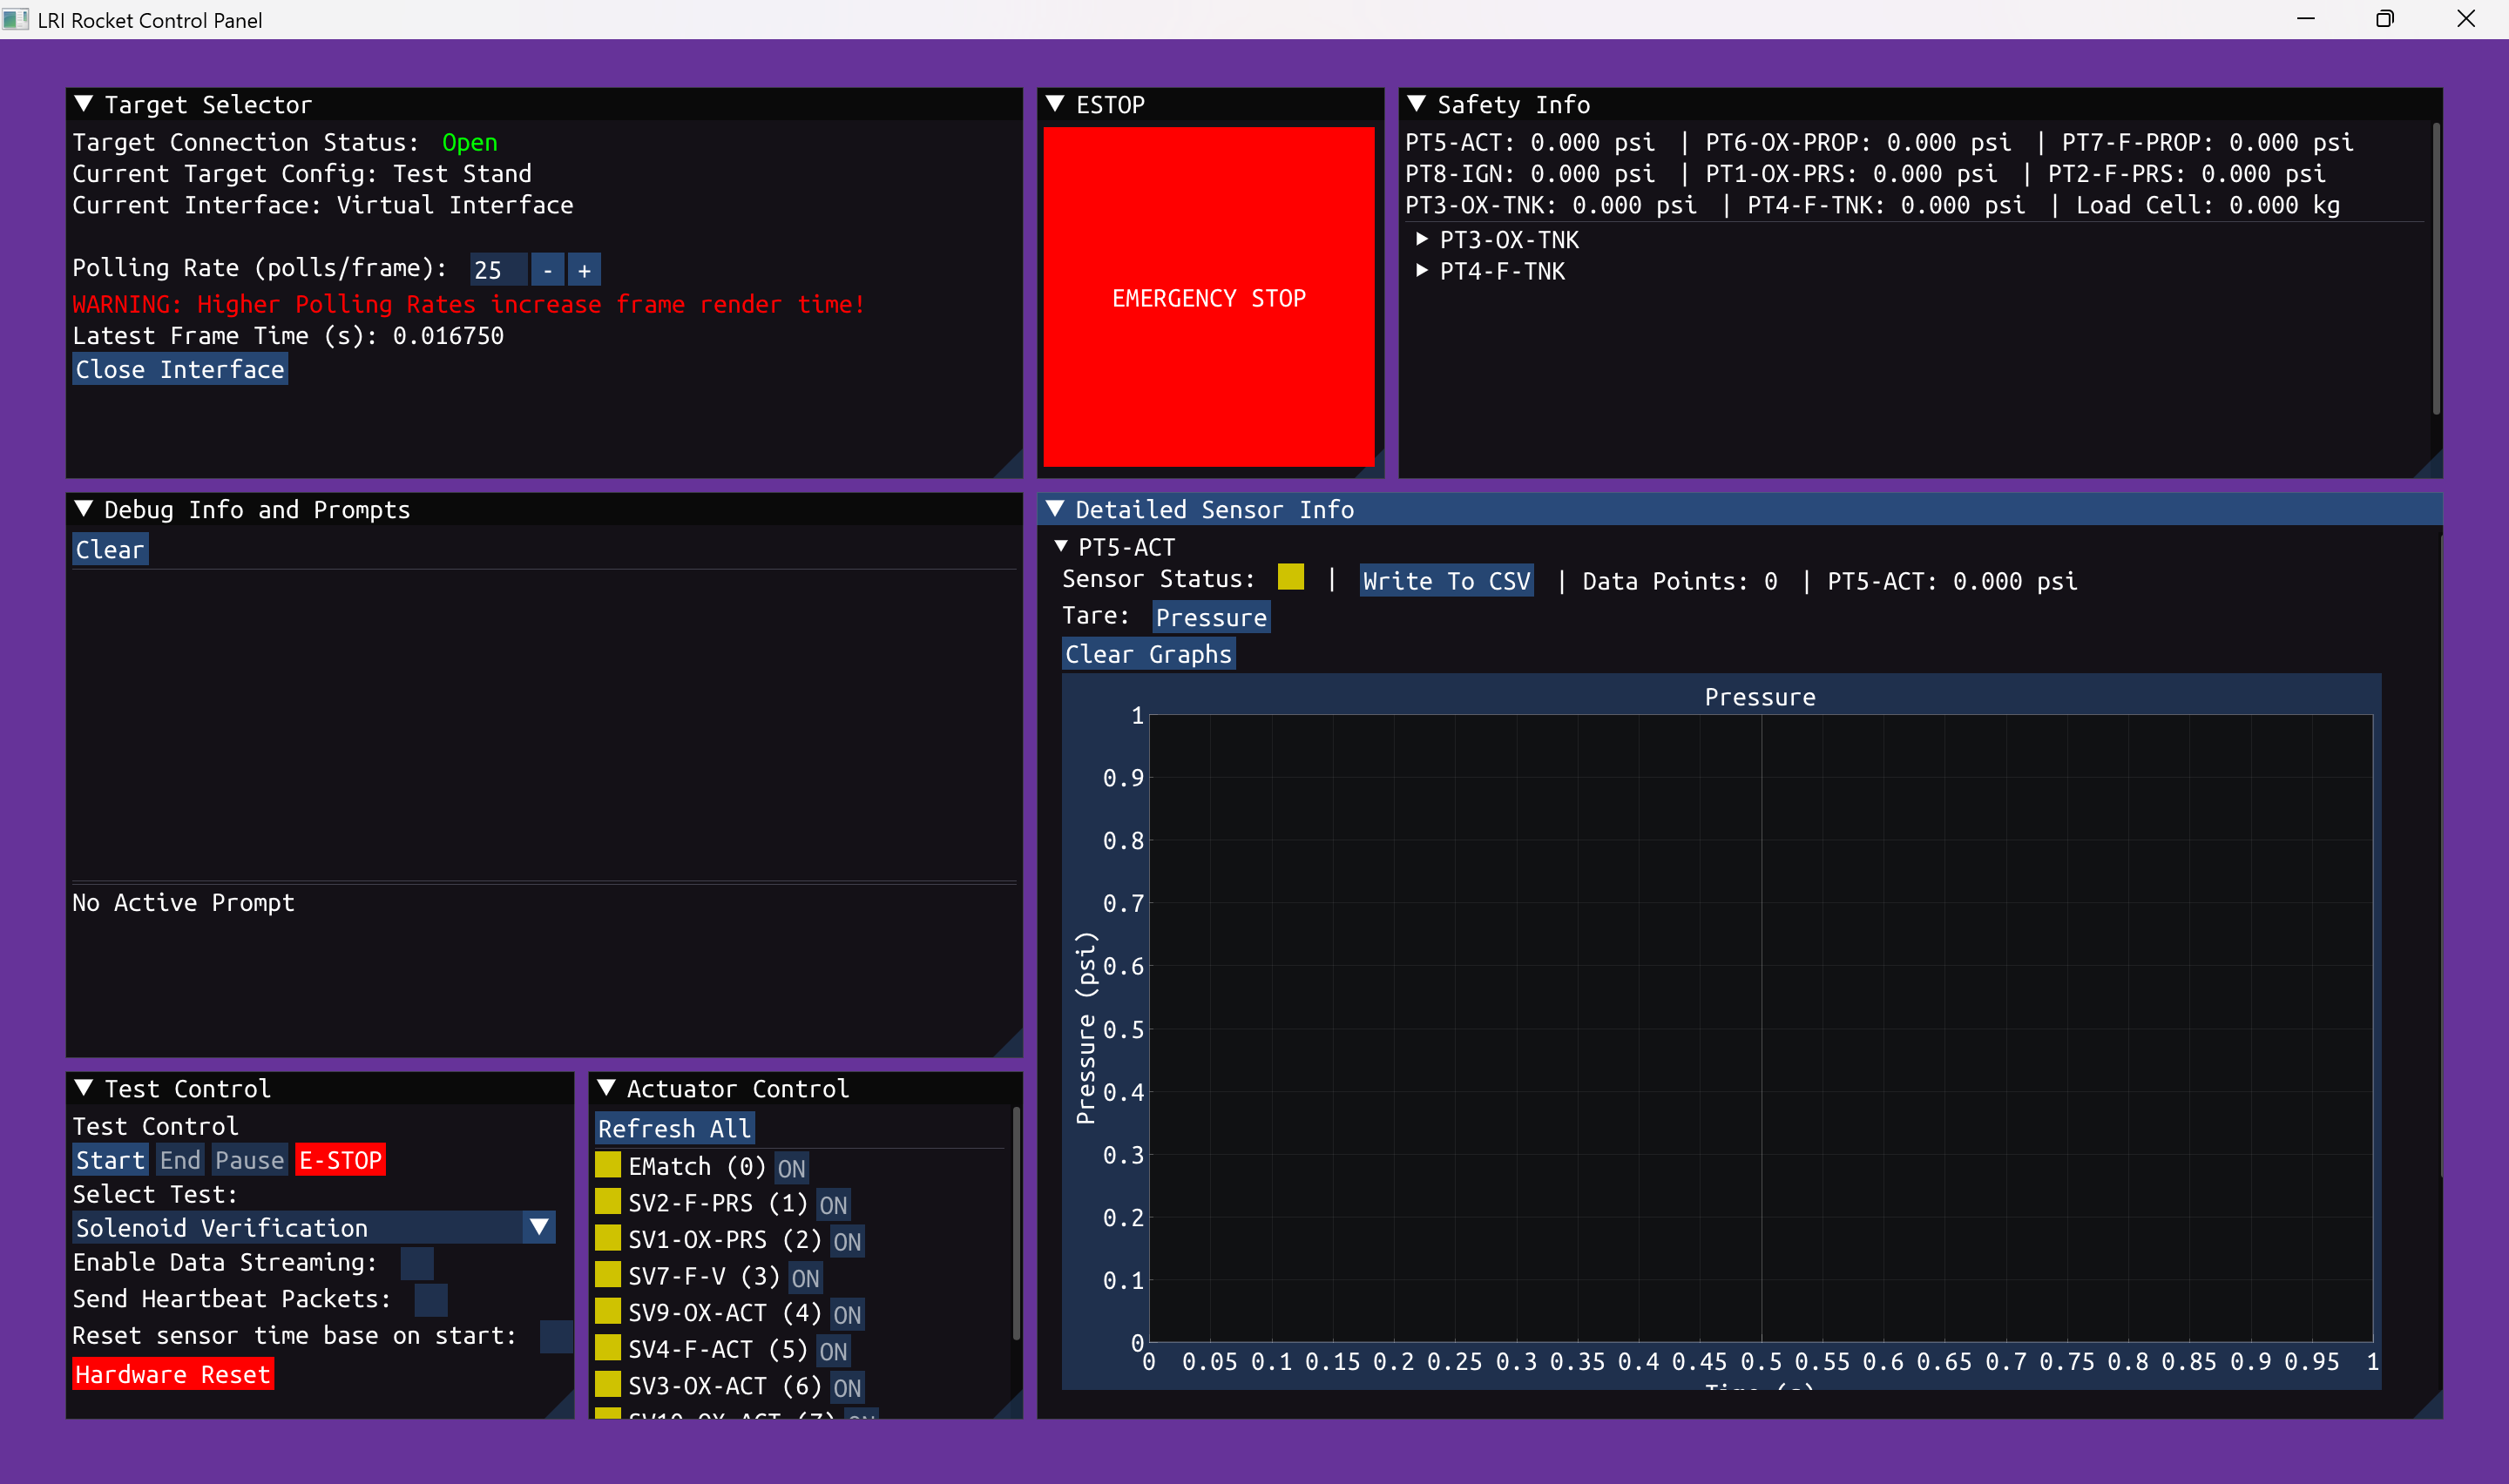Click the plus polling rate button
Viewport: 2509px width, 1484px height.
(585, 270)
